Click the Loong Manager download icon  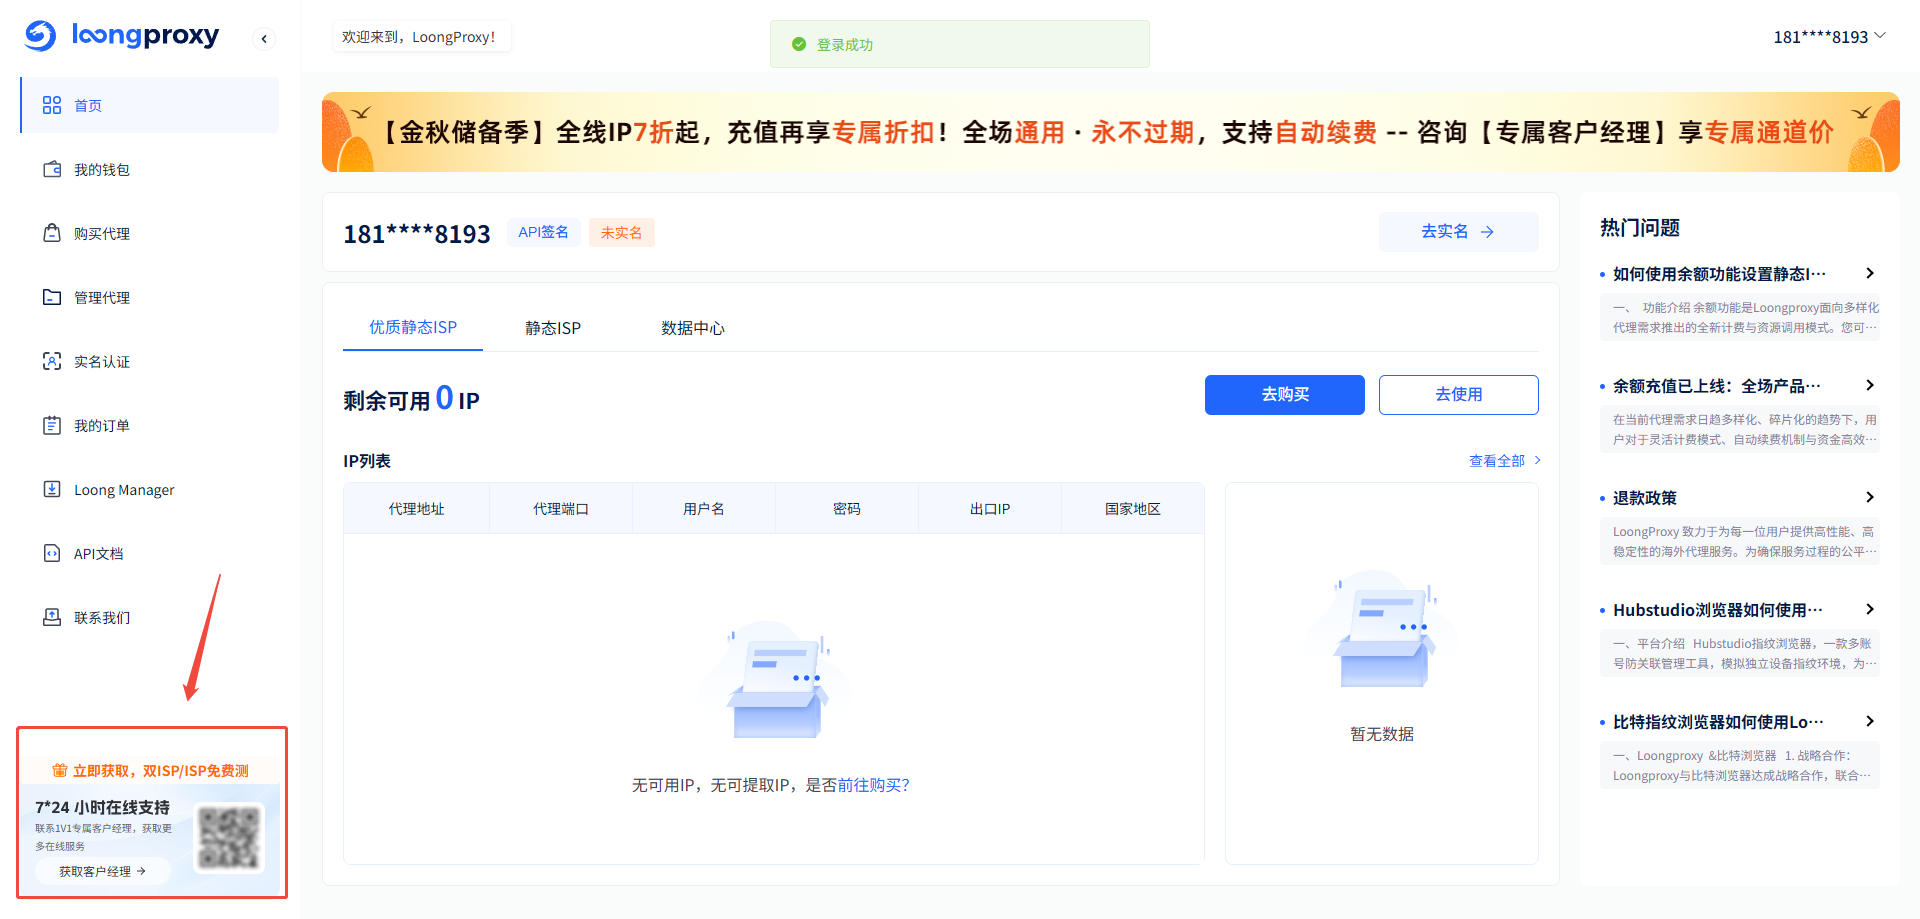click(52, 489)
